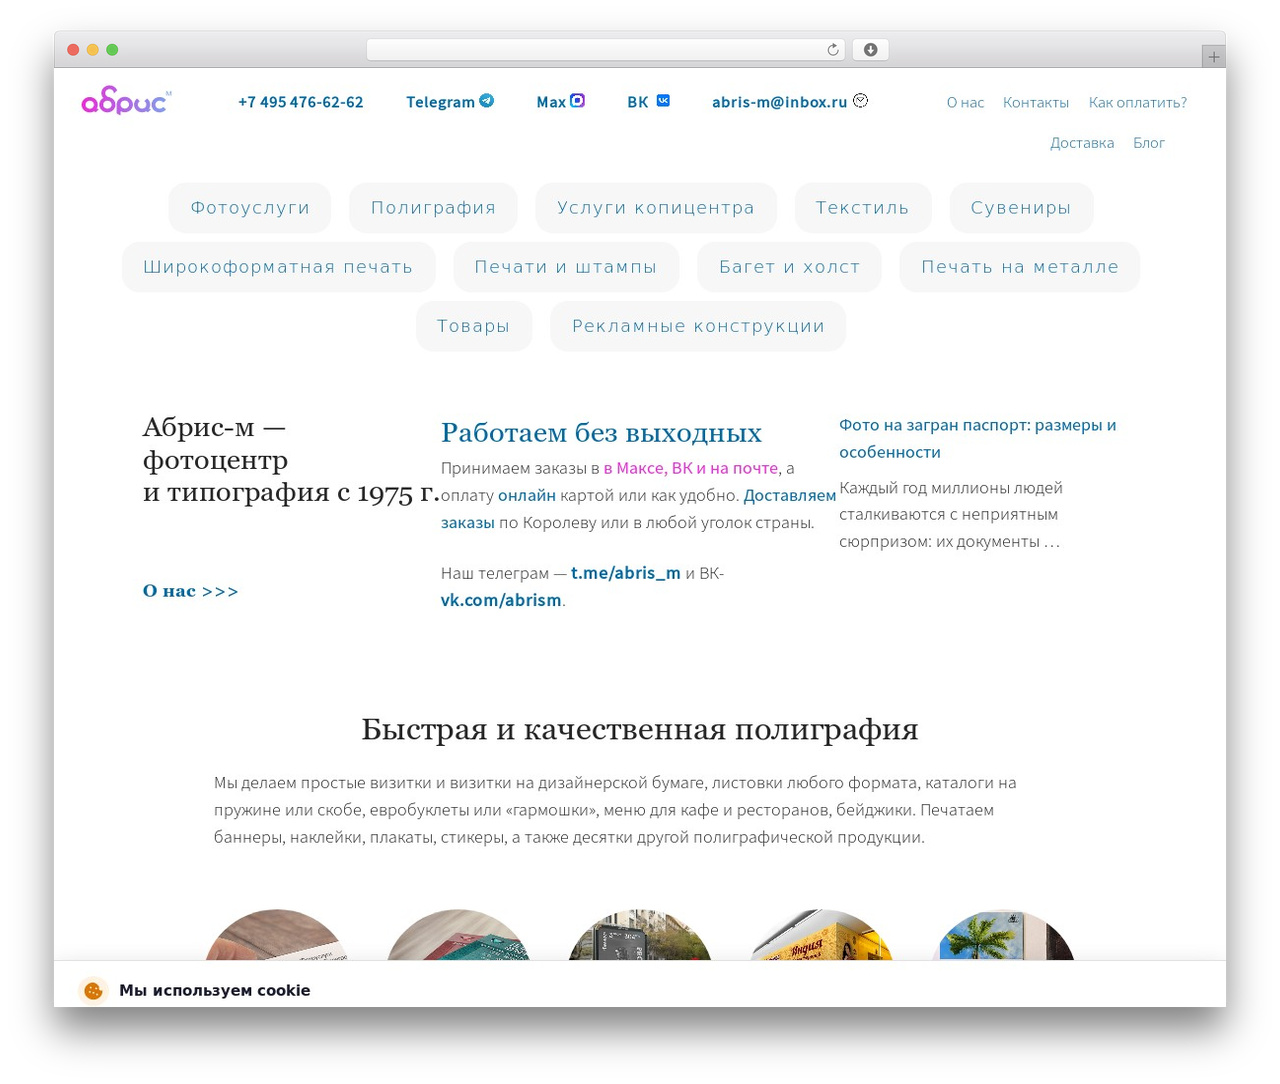Viewport: 1280px width, 1084px height.
Task: Click the browser reload icon
Action: (x=833, y=50)
